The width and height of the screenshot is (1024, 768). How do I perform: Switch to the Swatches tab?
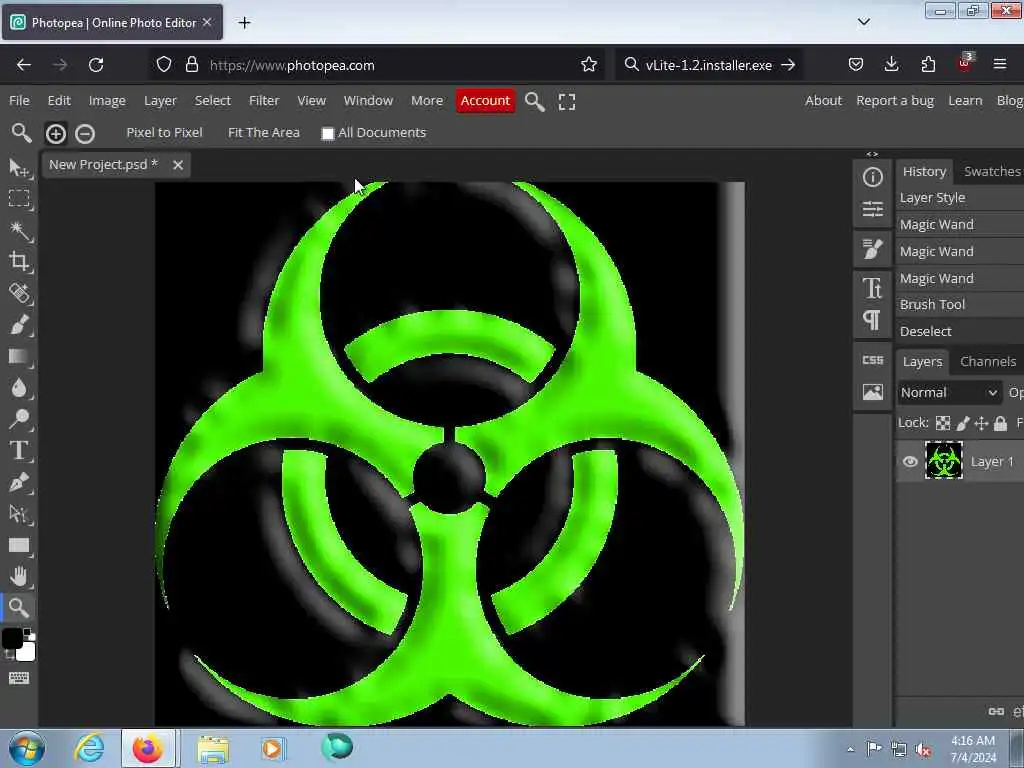[991, 171]
